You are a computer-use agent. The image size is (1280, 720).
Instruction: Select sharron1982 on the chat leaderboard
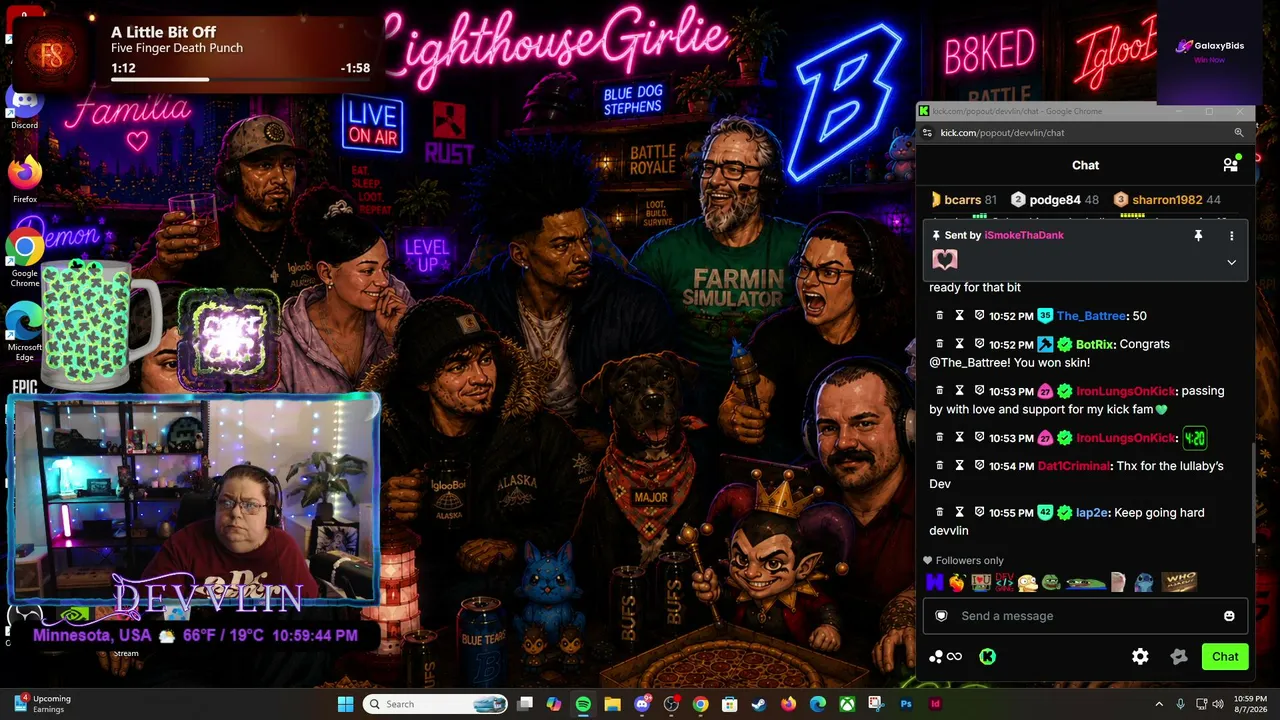pos(1167,200)
